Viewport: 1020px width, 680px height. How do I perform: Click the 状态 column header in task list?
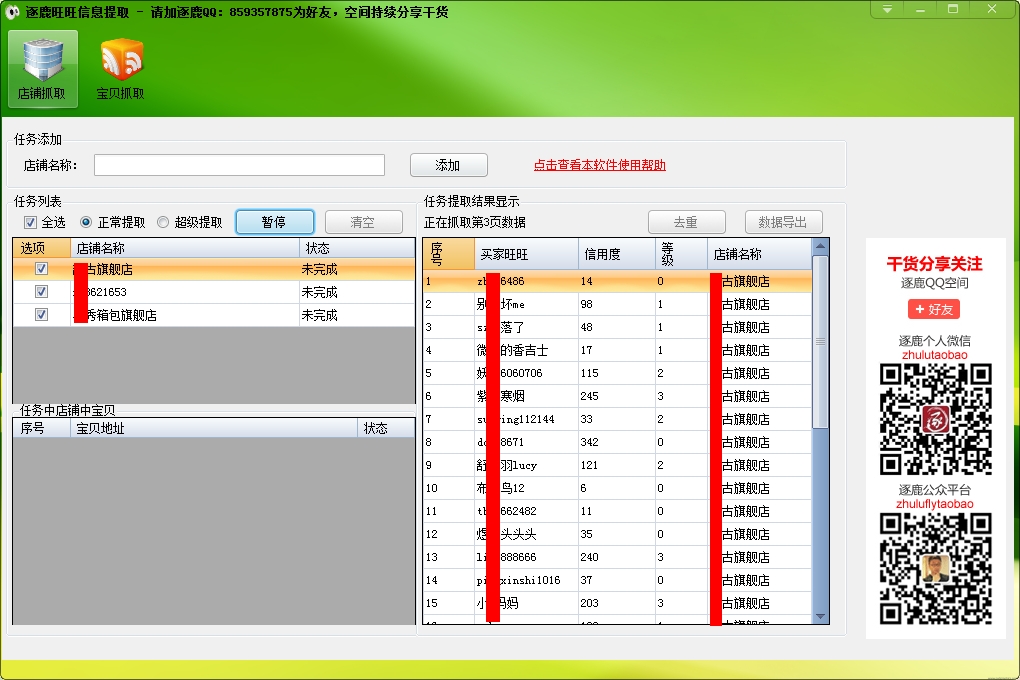(356, 248)
